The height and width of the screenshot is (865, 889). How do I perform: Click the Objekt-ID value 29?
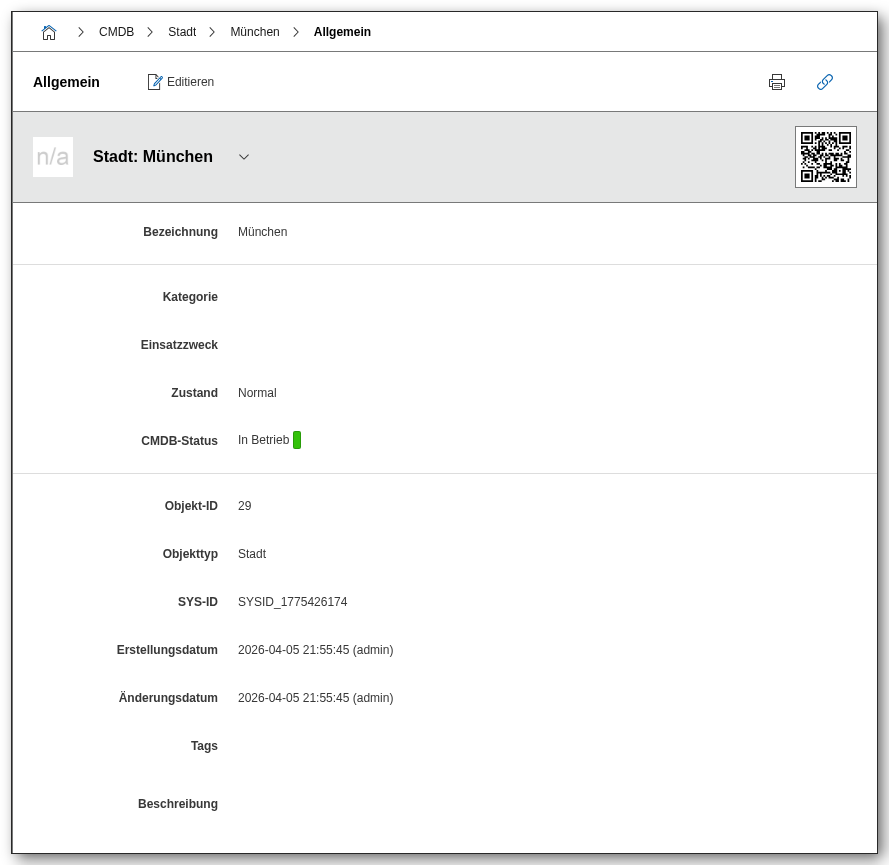245,506
